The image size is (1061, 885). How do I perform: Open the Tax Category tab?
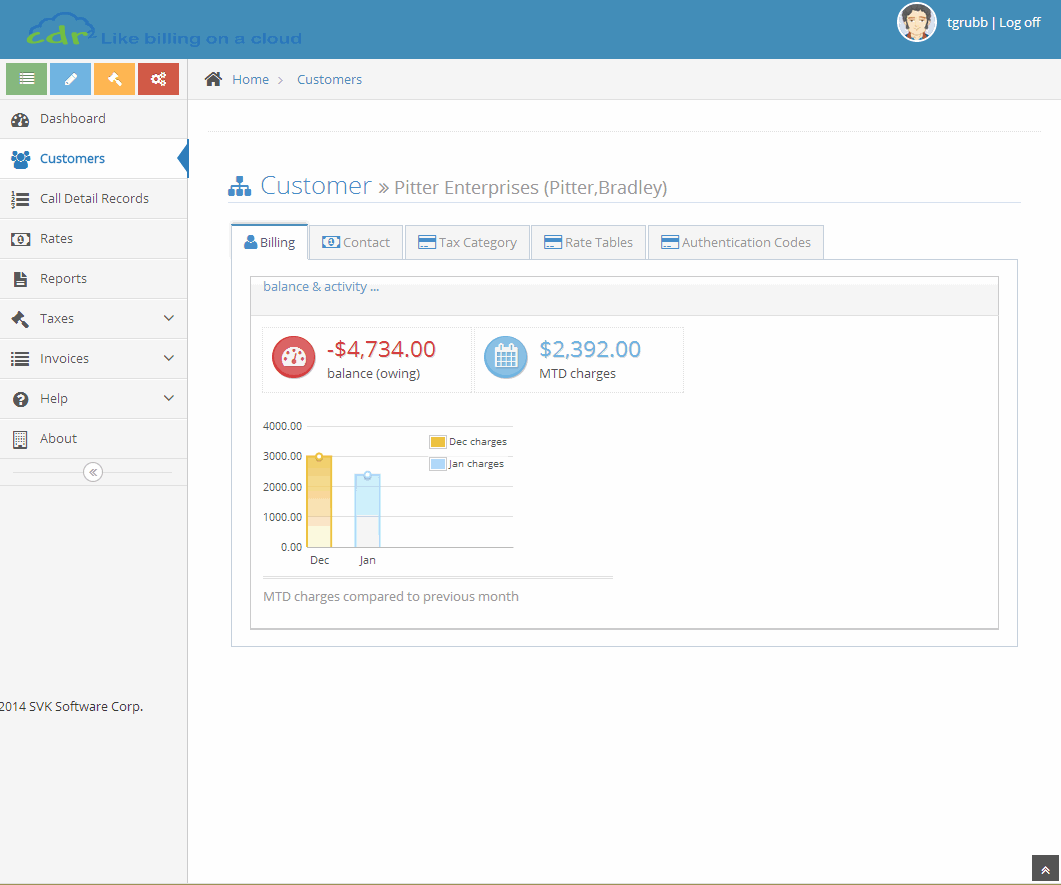(468, 242)
